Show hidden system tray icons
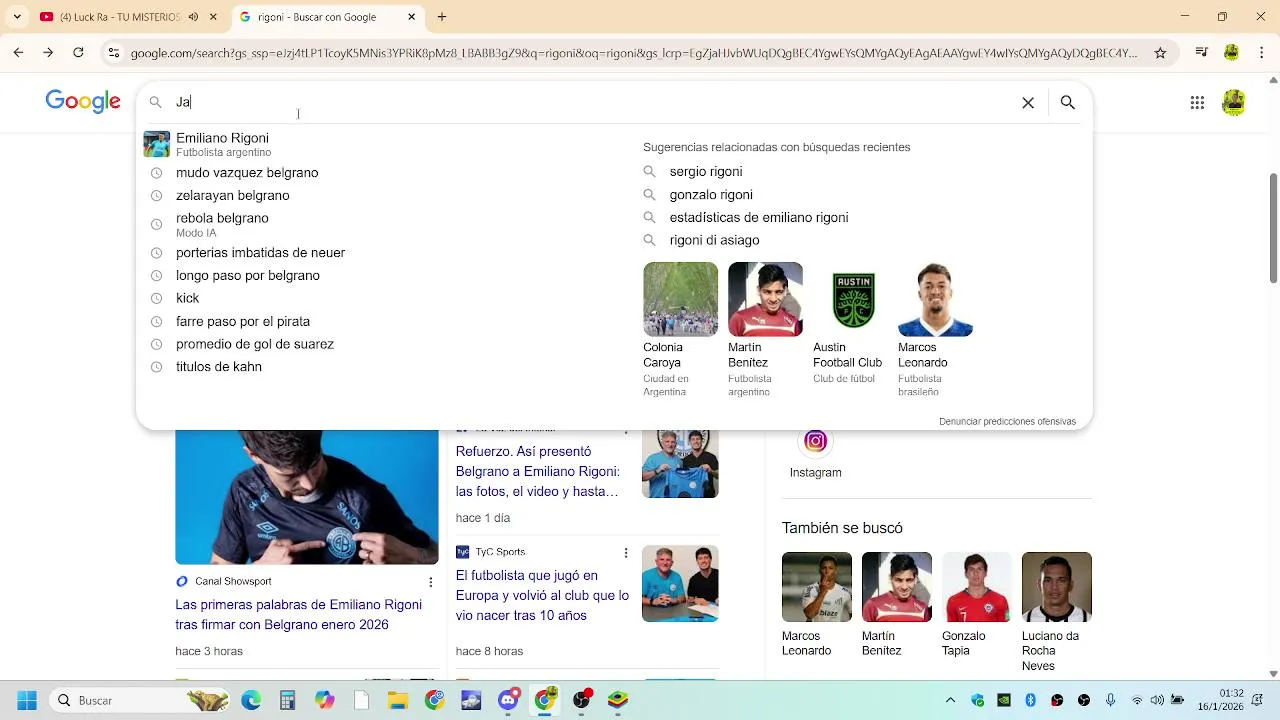The width and height of the screenshot is (1280, 720). pos(950,700)
